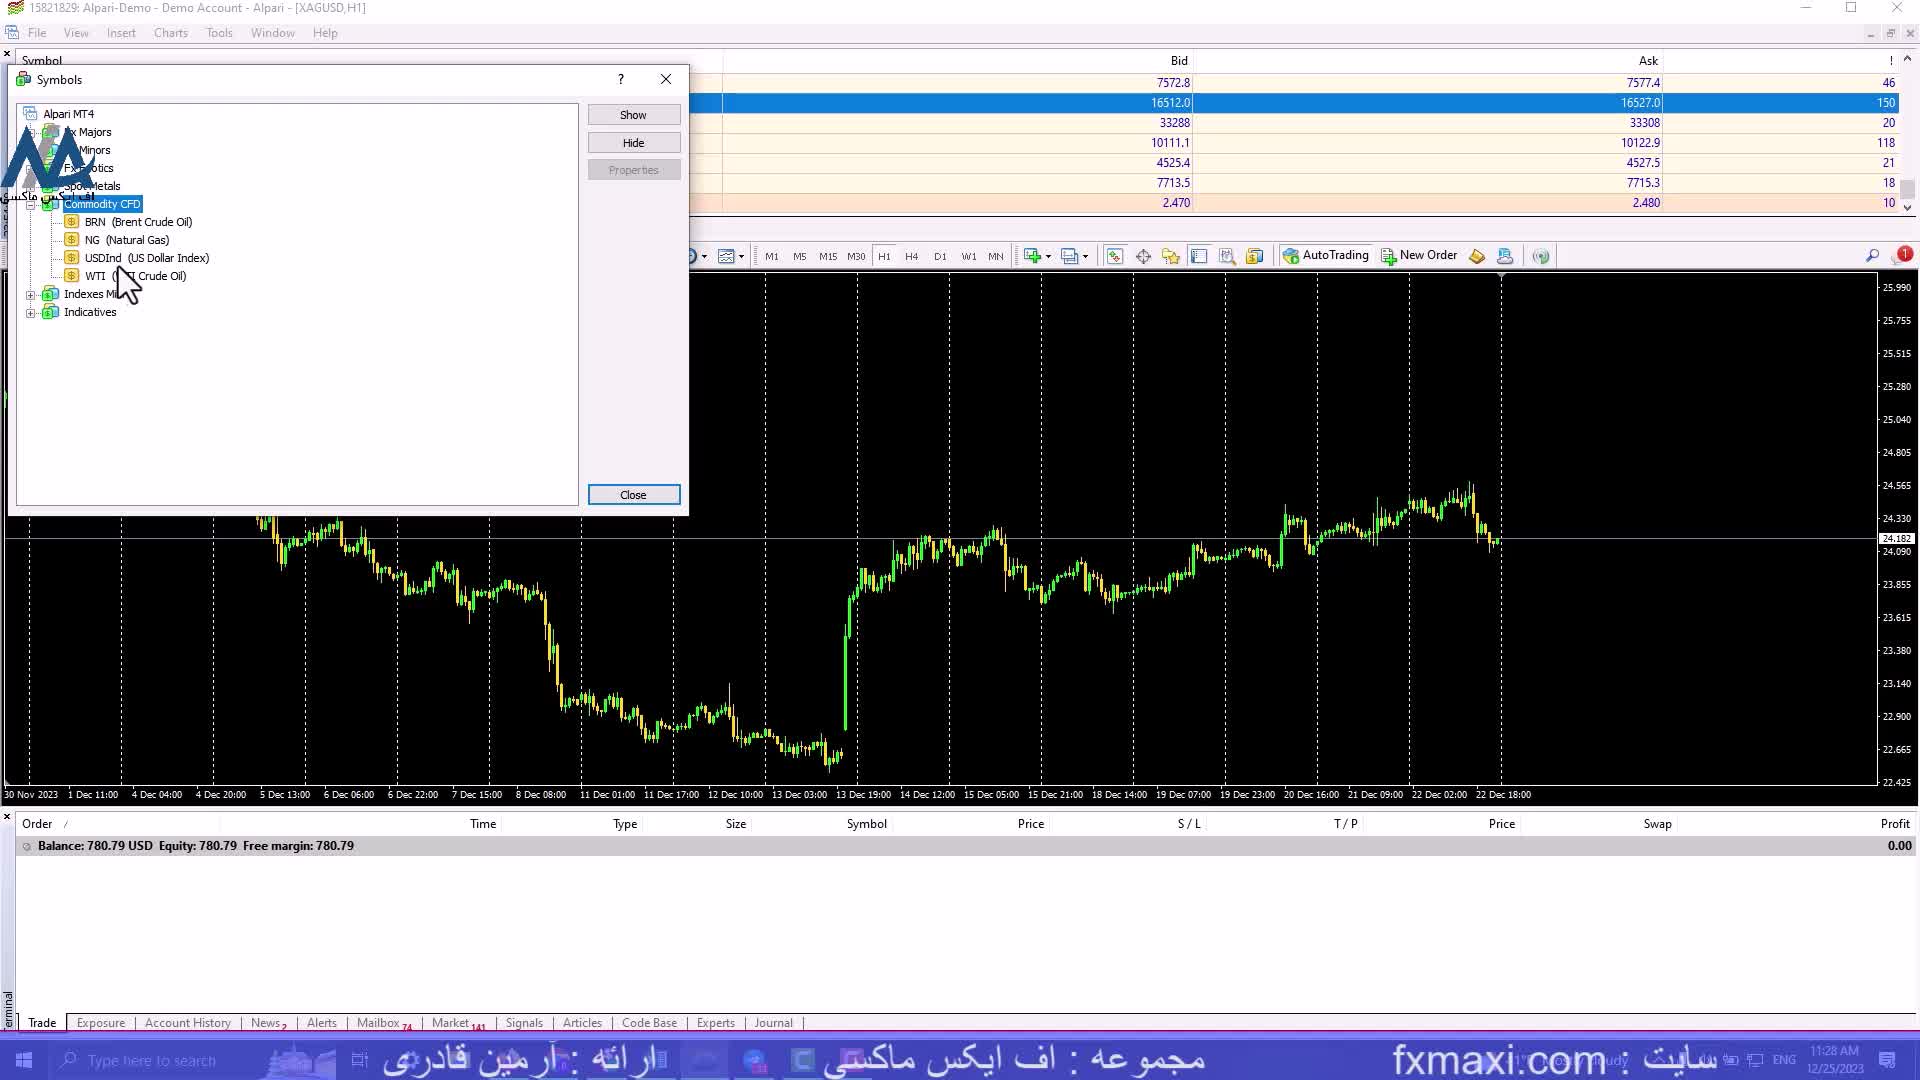
Task: Open the New Order window
Action: coord(1419,256)
